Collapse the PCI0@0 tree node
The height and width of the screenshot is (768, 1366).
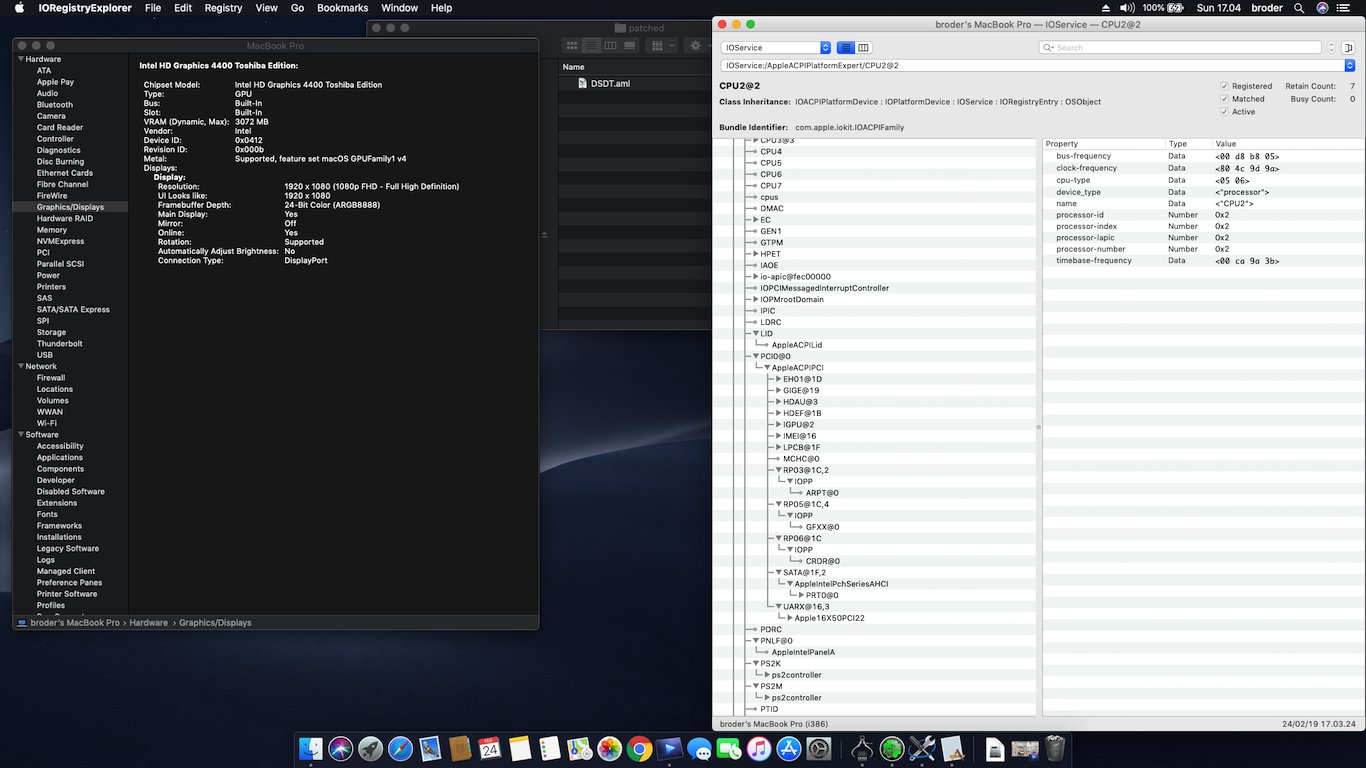coord(756,356)
